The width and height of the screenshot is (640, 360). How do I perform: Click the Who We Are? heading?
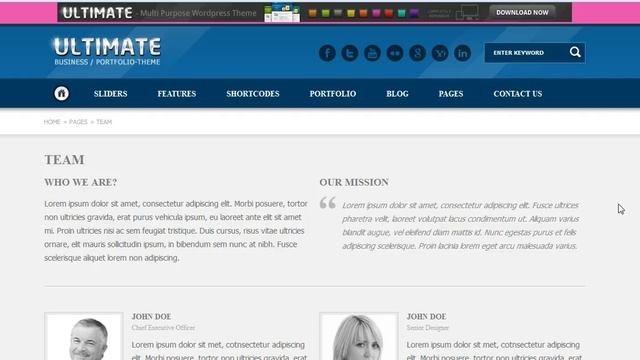click(x=81, y=182)
